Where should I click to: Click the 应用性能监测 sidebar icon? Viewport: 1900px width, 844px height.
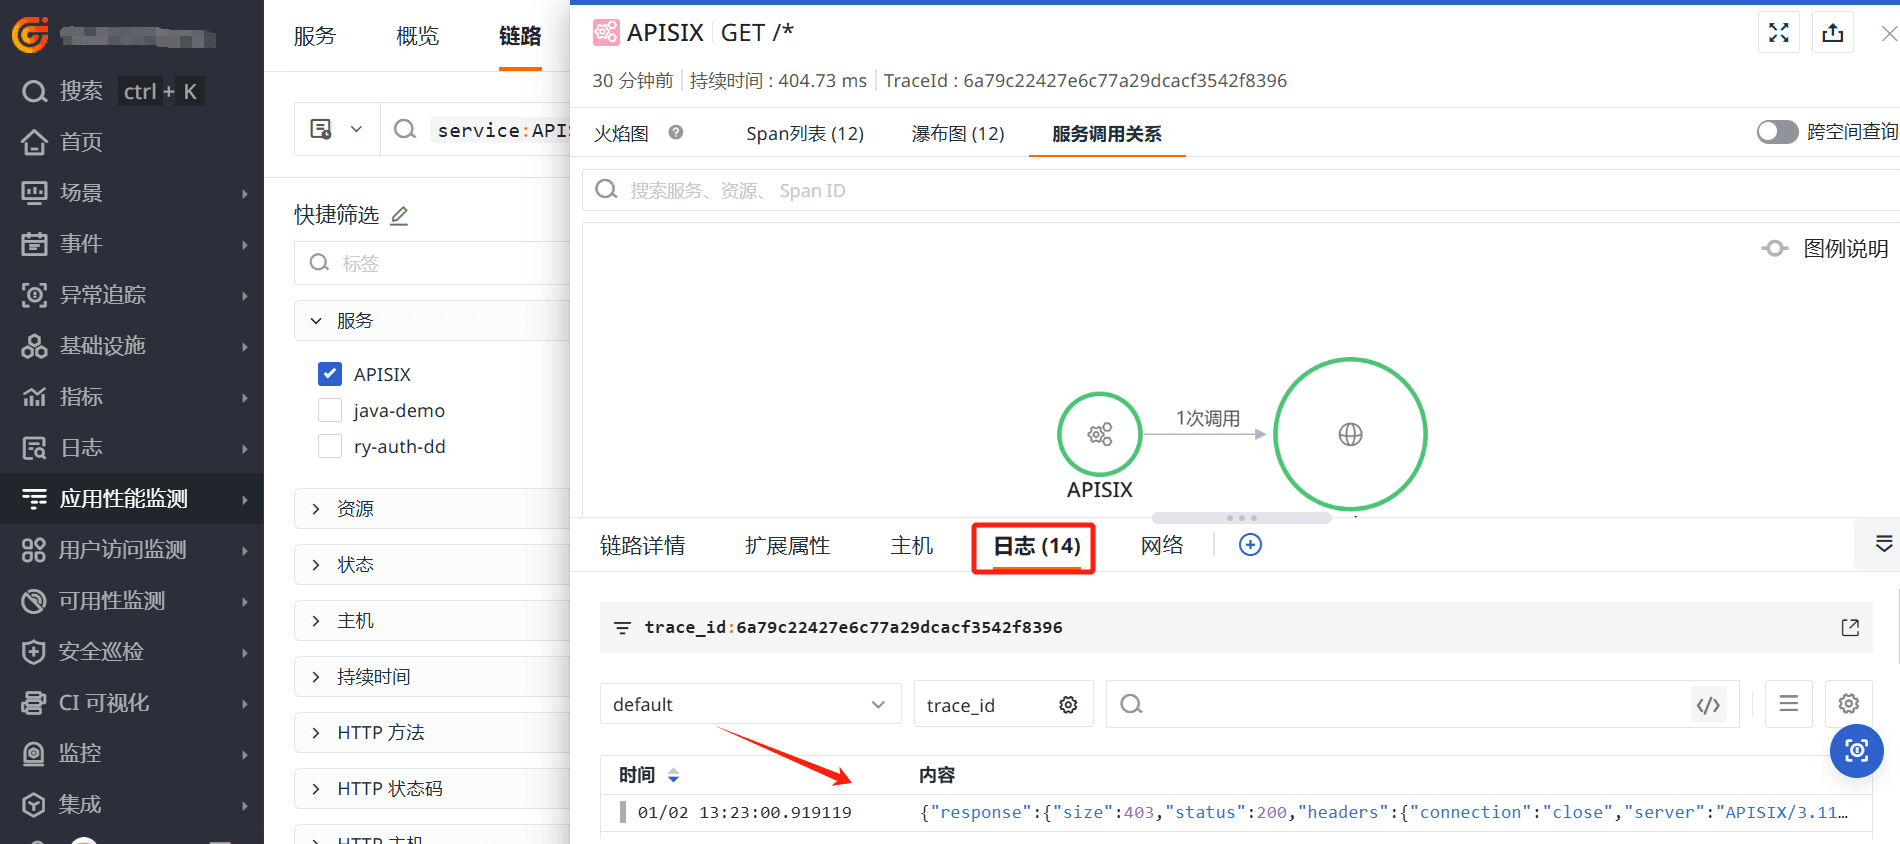pos(34,499)
